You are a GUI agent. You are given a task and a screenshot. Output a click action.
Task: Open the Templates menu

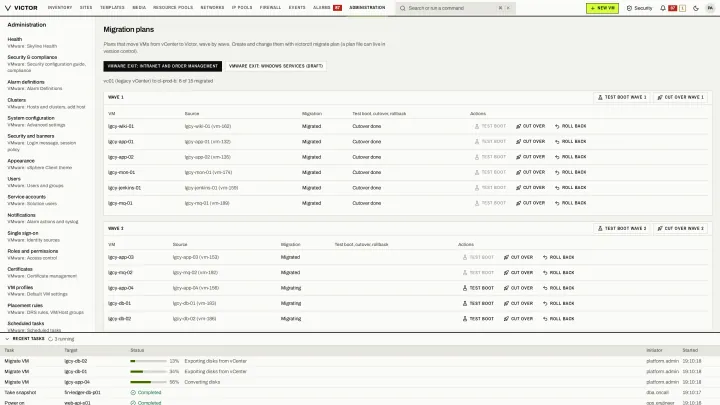[112, 8]
